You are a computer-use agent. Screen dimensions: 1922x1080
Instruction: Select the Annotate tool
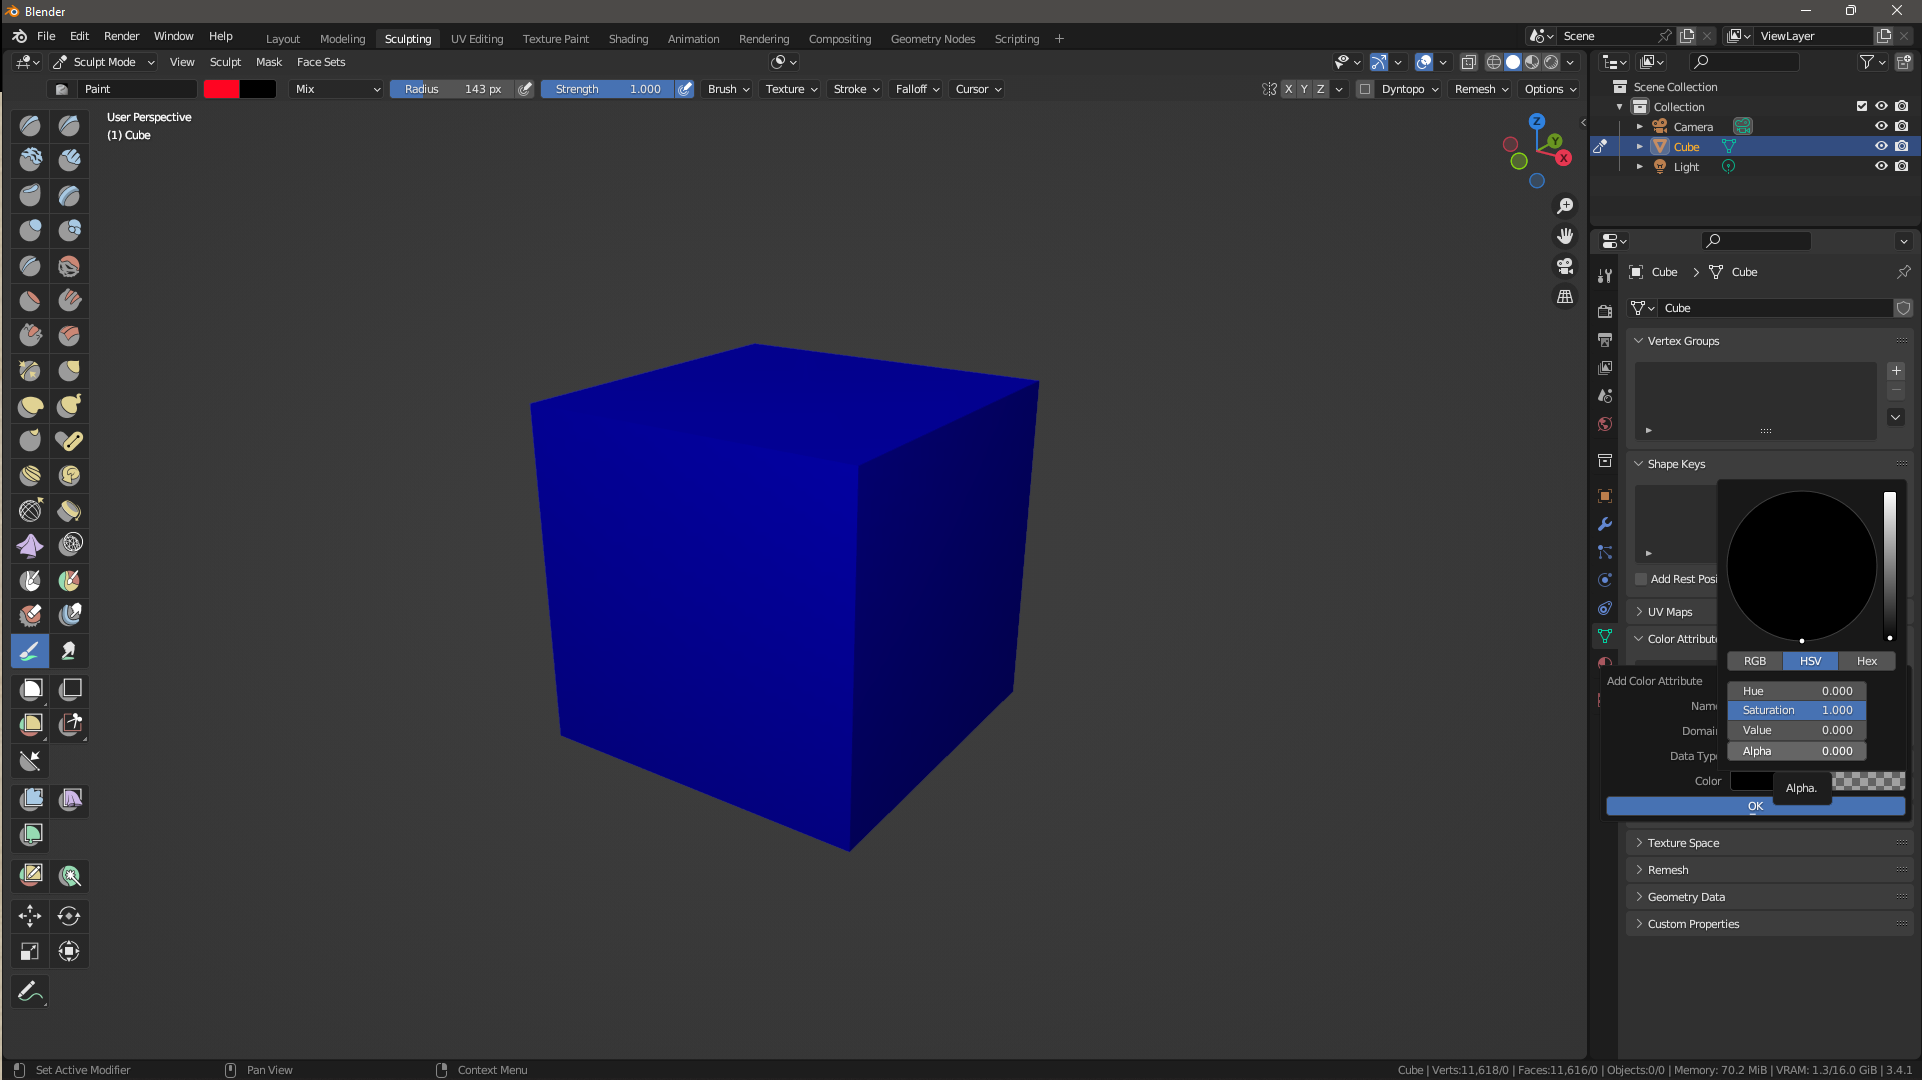click(x=30, y=991)
